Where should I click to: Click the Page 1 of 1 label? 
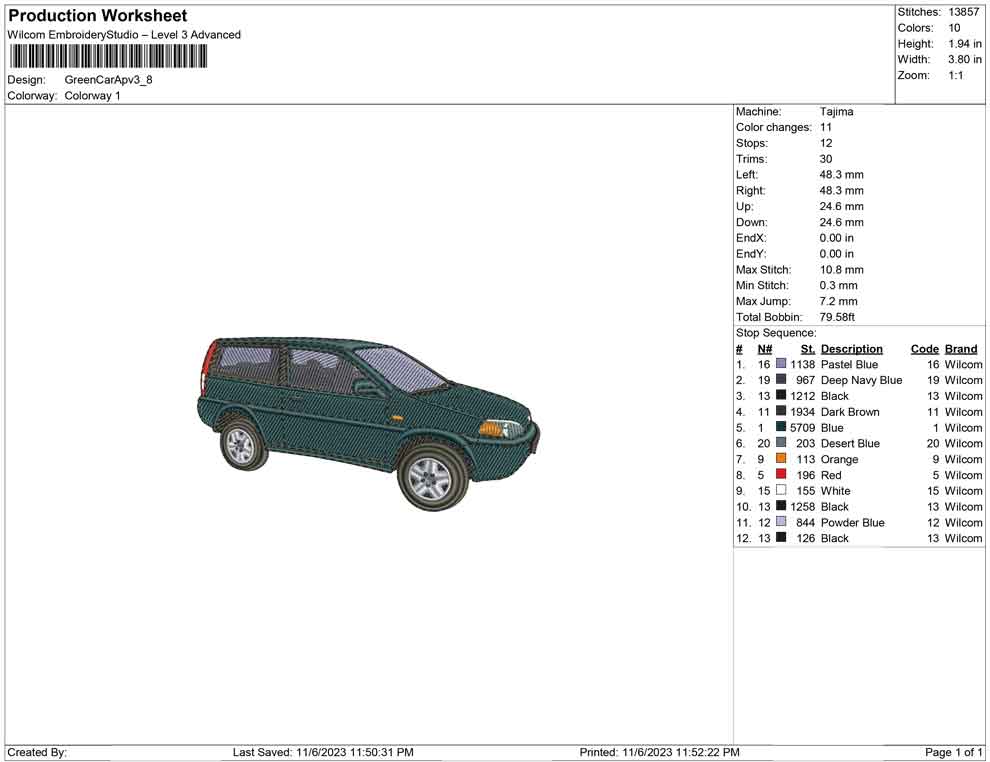point(950,752)
